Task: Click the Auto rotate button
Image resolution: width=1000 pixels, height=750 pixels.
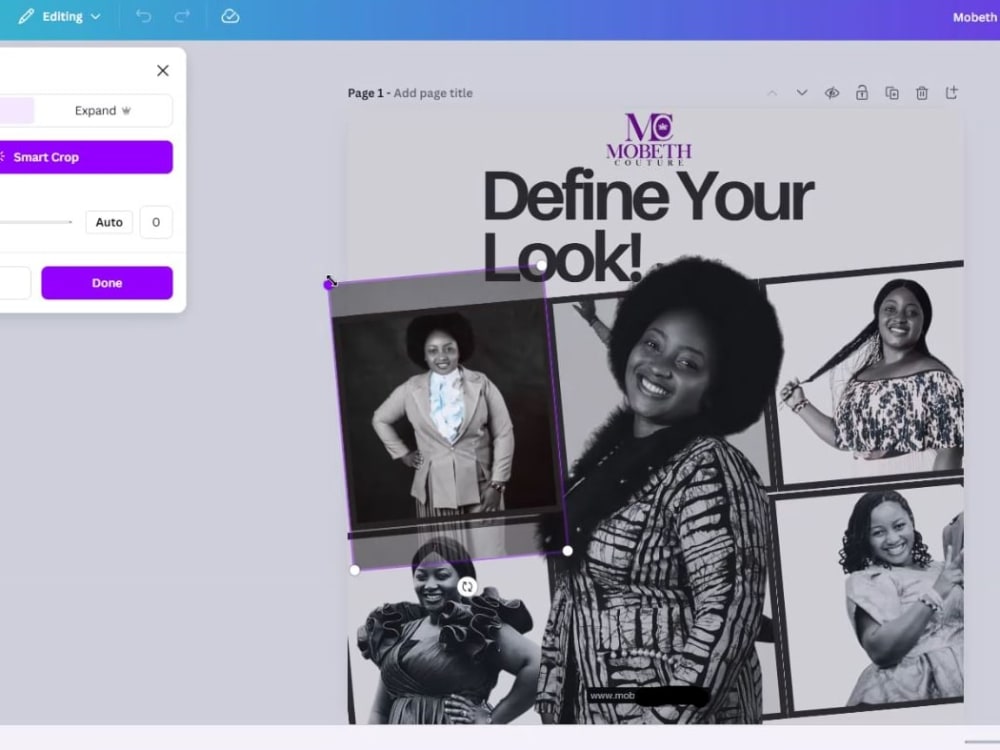Action: pyautogui.click(x=109, y=222)
